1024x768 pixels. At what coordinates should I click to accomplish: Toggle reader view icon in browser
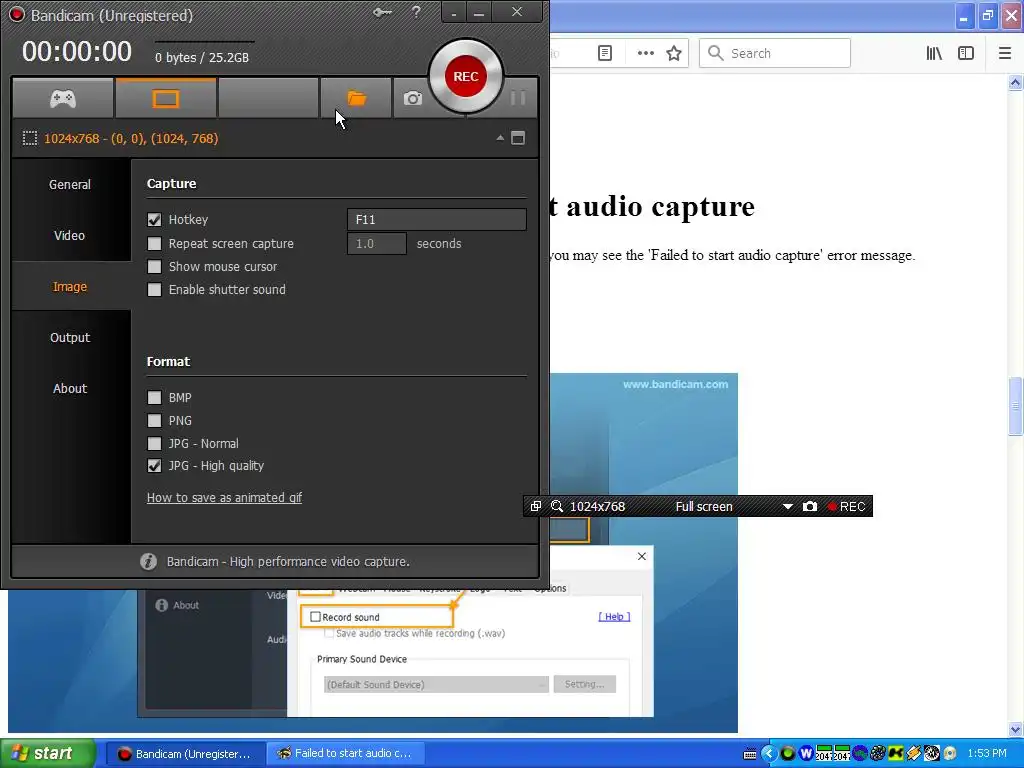point(605,53)
